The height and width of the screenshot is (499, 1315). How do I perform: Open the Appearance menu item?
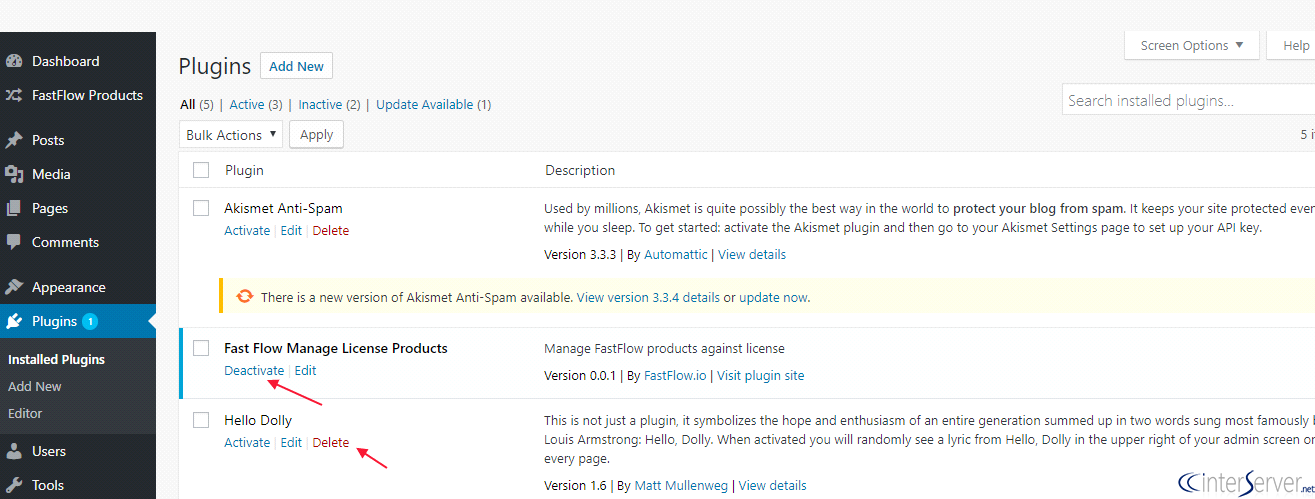pos(69,287)
